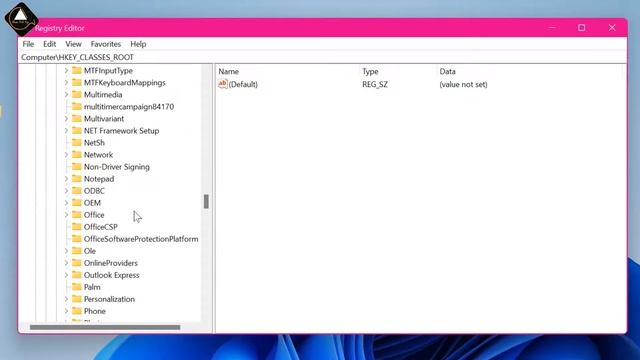Select the OfficeSoftwareProtectionPlatform key label
This screenshot has width=640, height=360.
(x=141, y=239)
